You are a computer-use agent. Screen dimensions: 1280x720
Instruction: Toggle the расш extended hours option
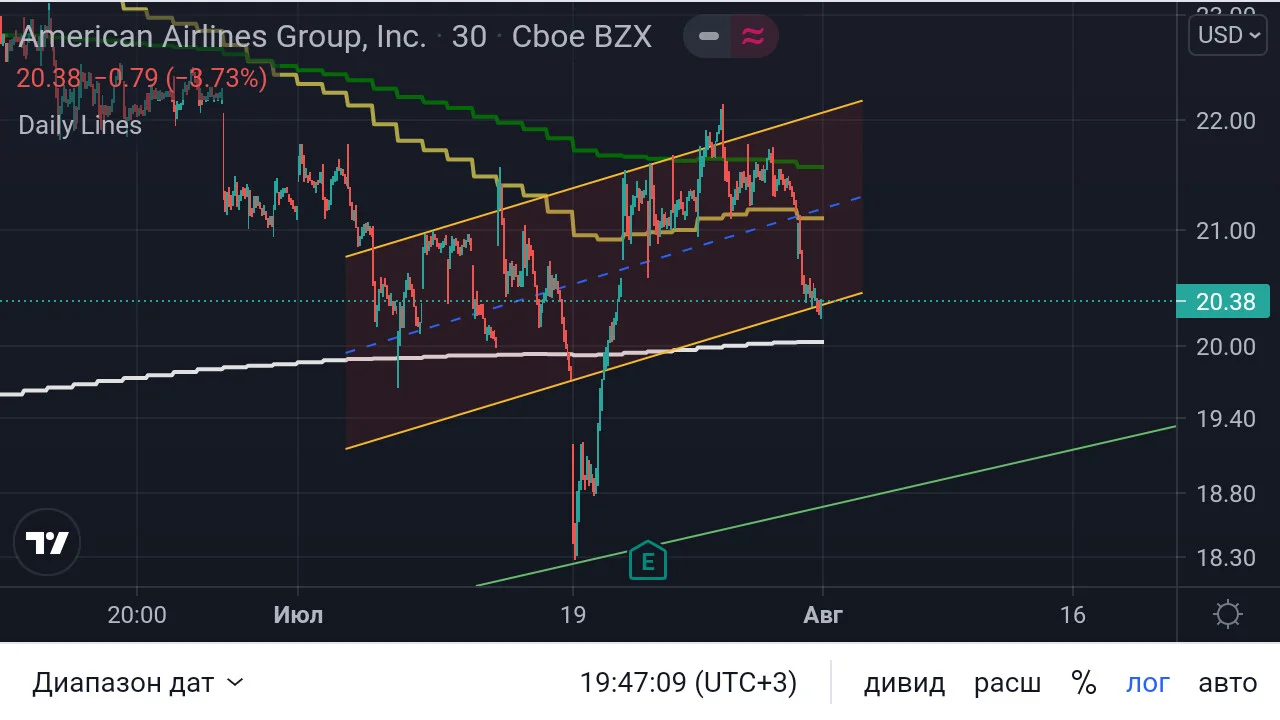pos(1007,683)
